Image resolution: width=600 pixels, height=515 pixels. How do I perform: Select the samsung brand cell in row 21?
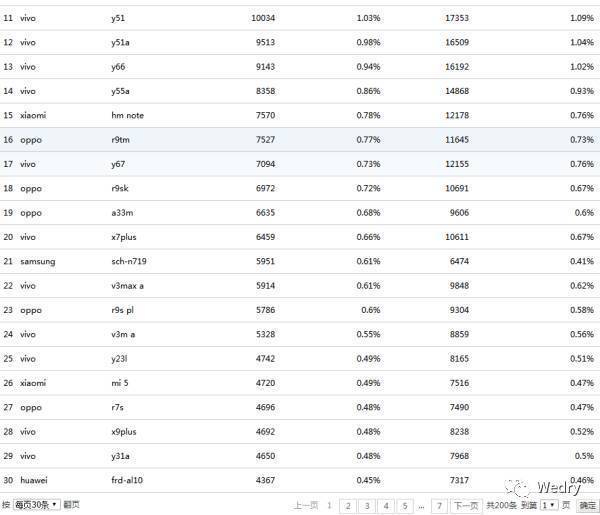click(38, 262)
